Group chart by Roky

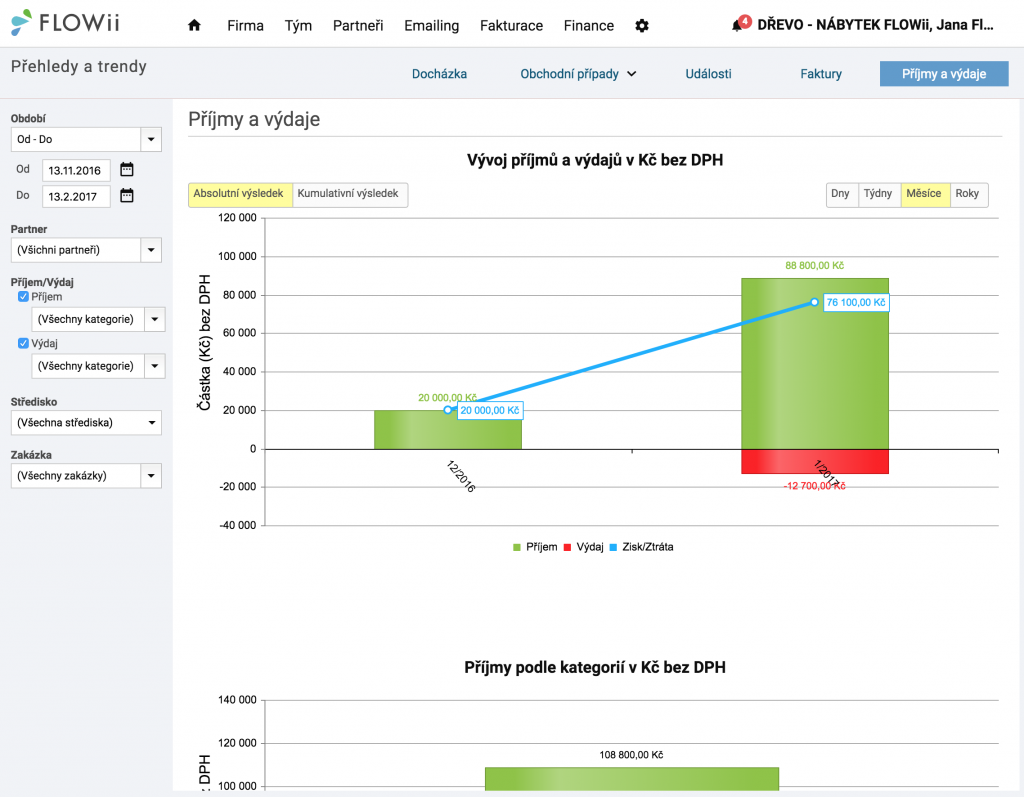pyautogui.click(x=968, y=194)
